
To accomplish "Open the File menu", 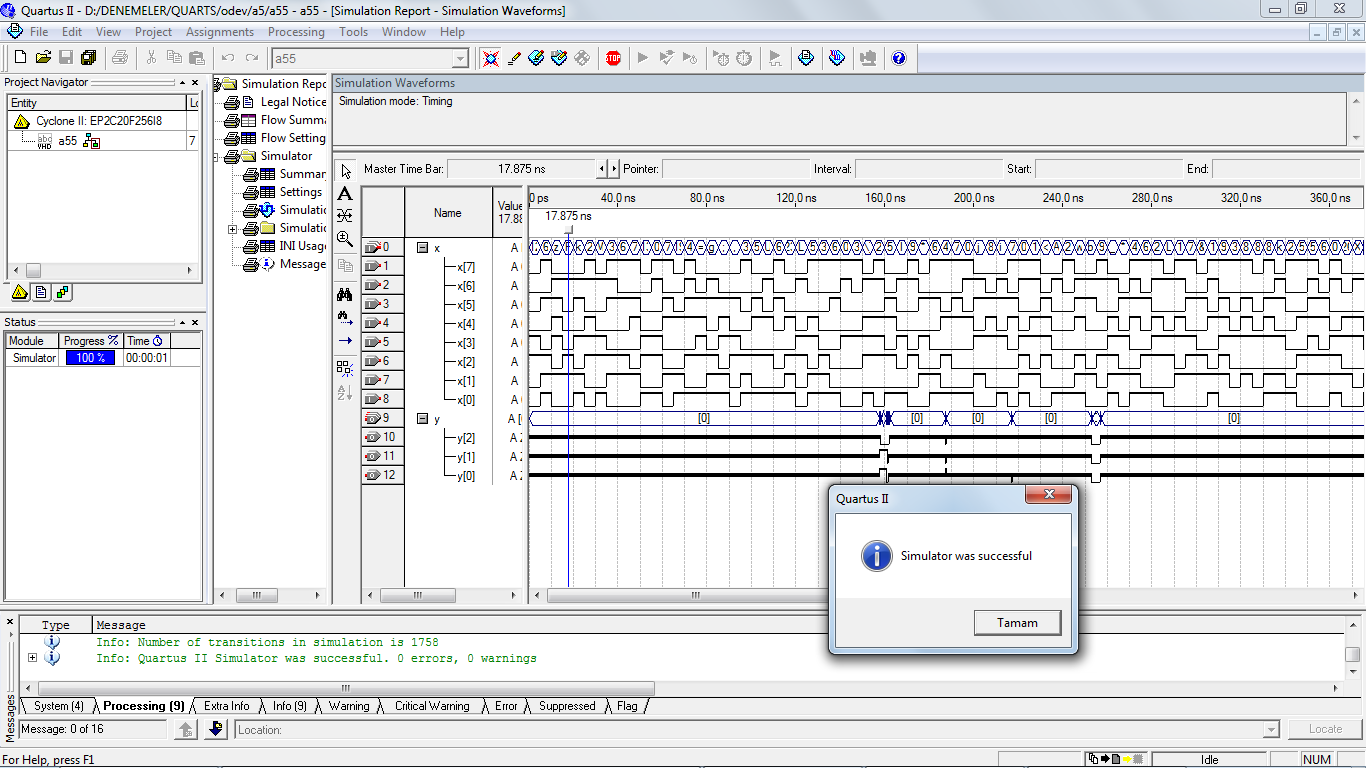I will pos(39,32).
